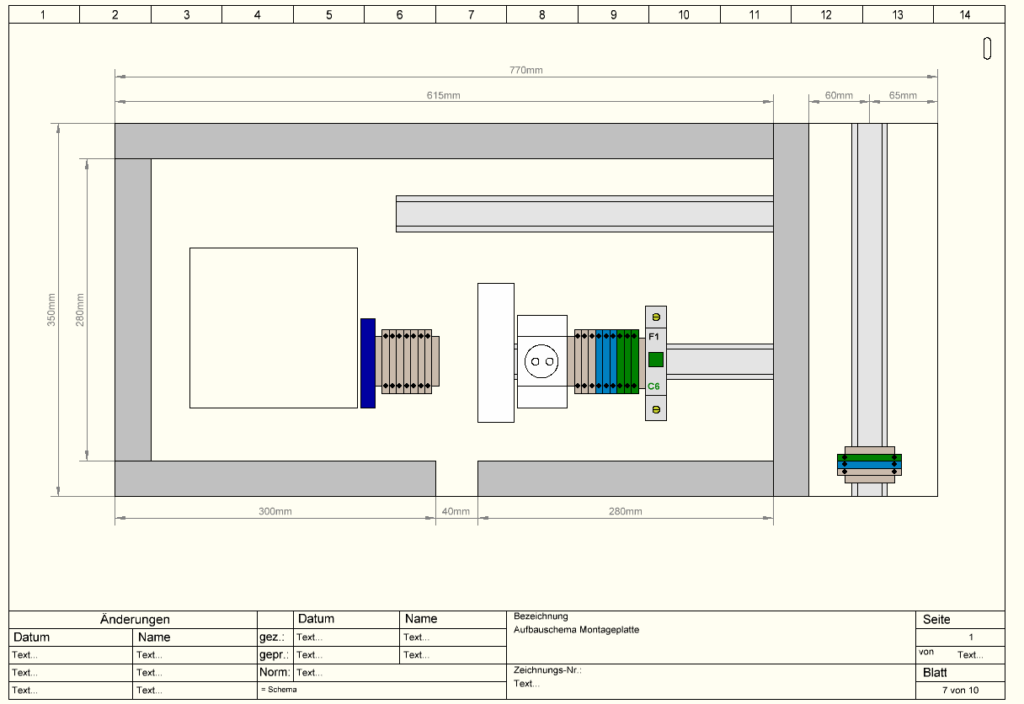Select the 350mm height dimension label

tap(52, 310)
